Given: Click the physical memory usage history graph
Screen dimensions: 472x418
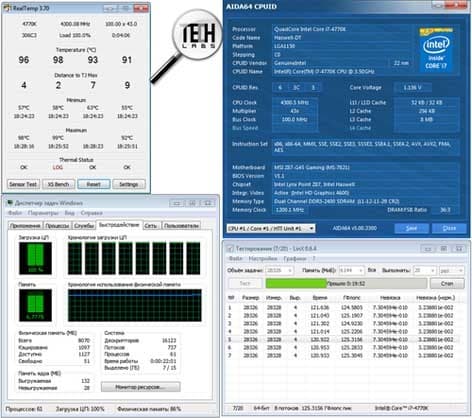Looking at the screenshot, I should pyautogui.click(x=135, y=305).
